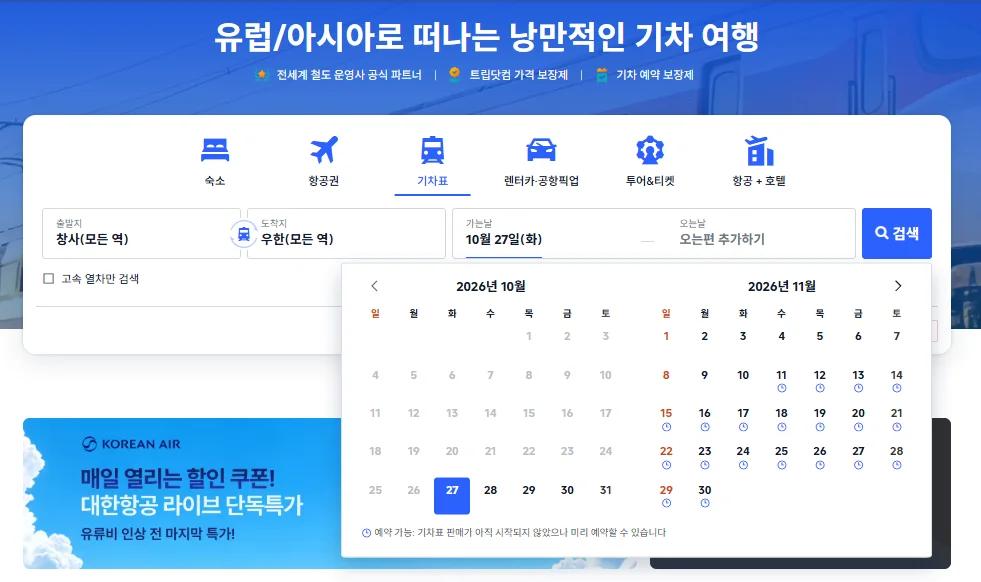
Task: Click the clock icon in pre-order legend
Action: [x=367, y=533]
